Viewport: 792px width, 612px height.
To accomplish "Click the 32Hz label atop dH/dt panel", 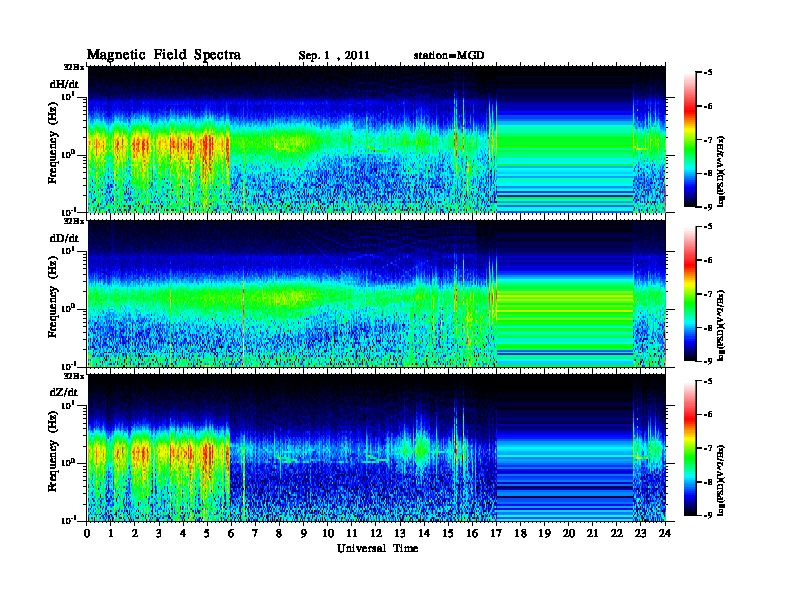I will click(74, 67).
